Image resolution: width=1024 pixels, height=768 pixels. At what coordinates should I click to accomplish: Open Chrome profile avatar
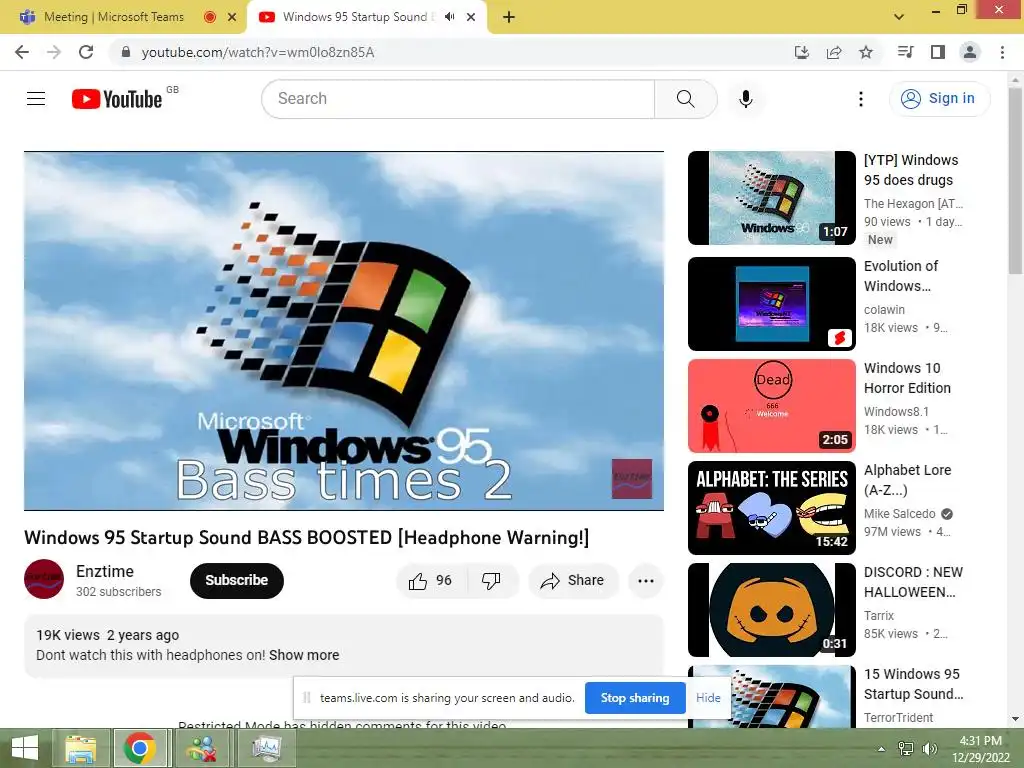point(970,52)
